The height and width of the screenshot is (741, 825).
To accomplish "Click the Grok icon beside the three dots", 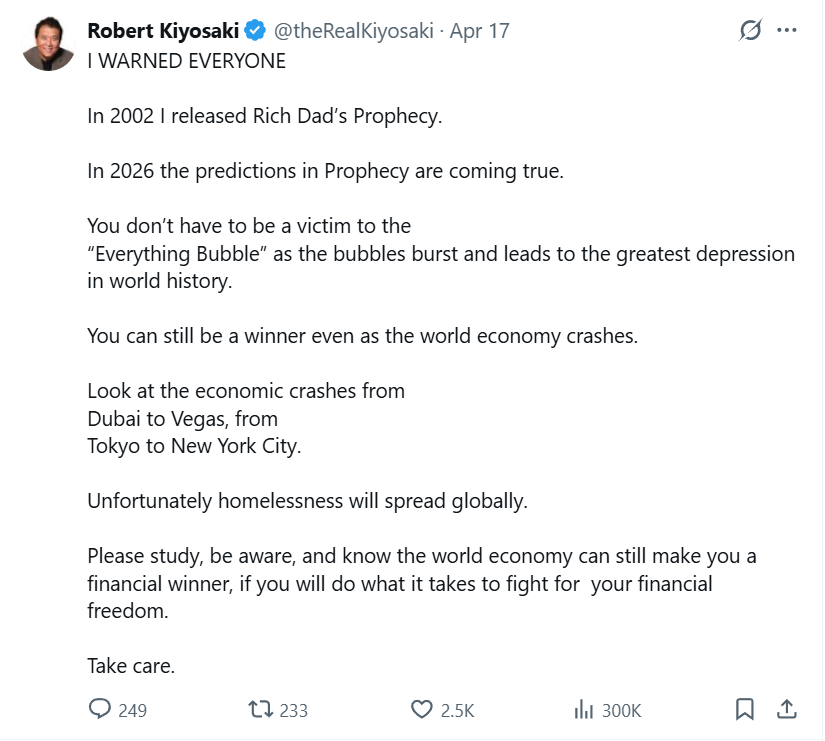I will [750, 31].
